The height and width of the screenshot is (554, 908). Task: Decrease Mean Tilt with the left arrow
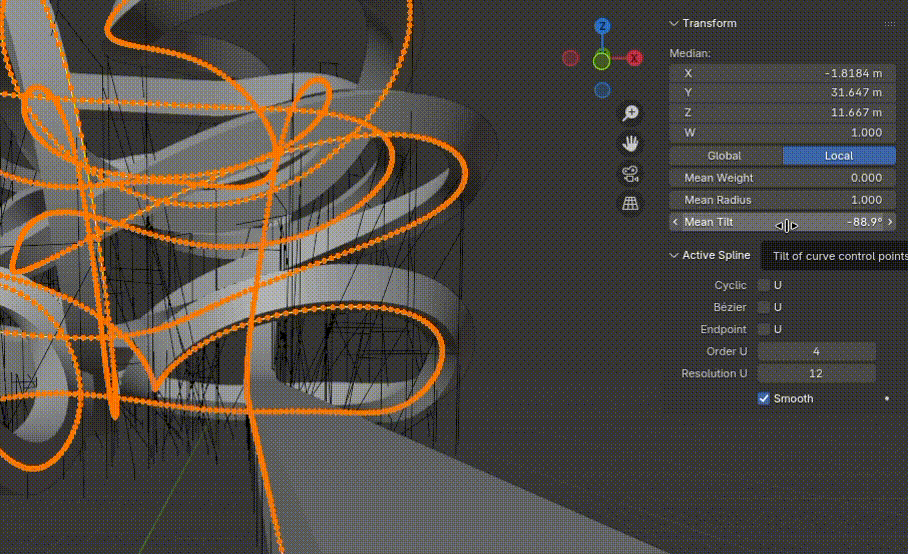[x=676, y=222]
